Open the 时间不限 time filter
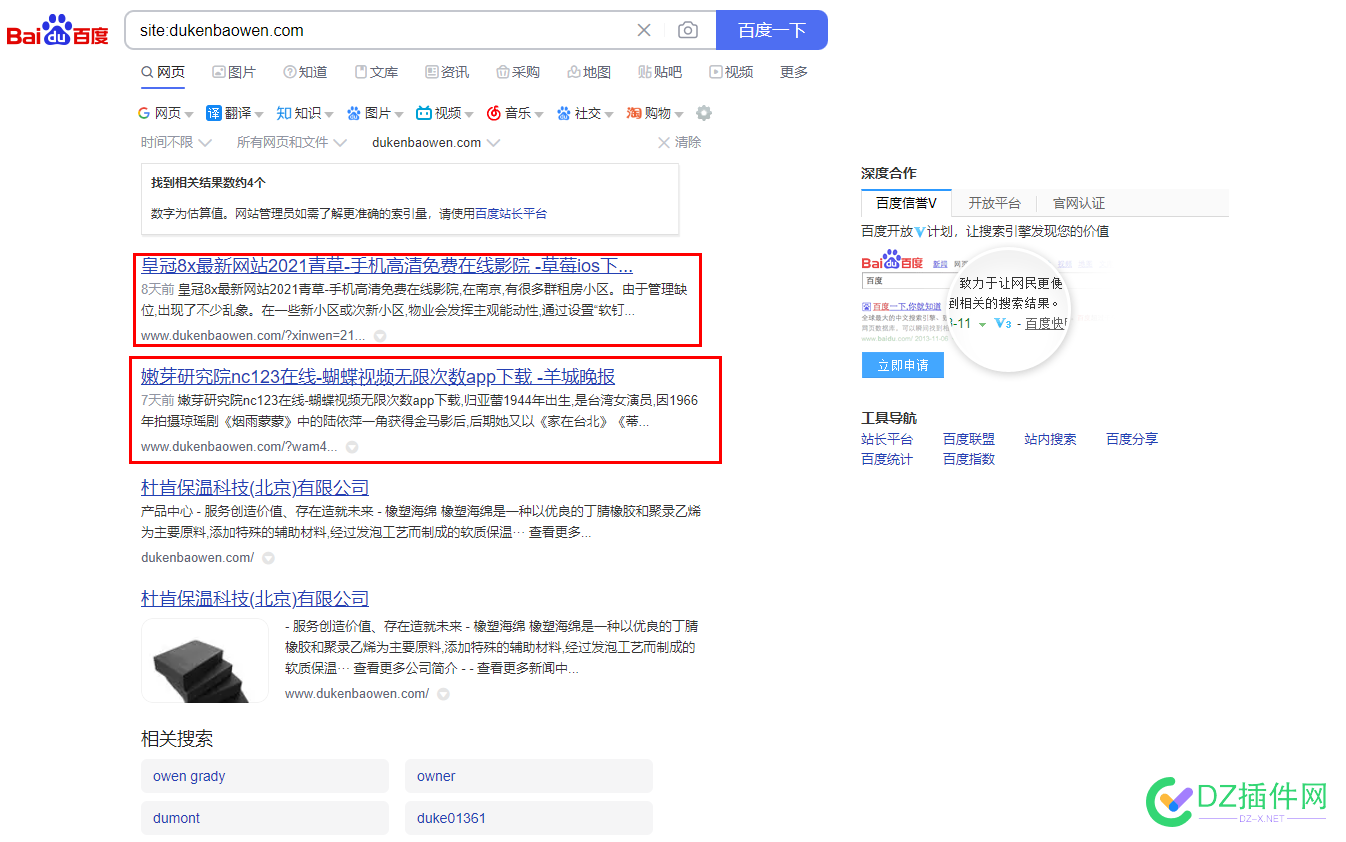 coord(176,142)
